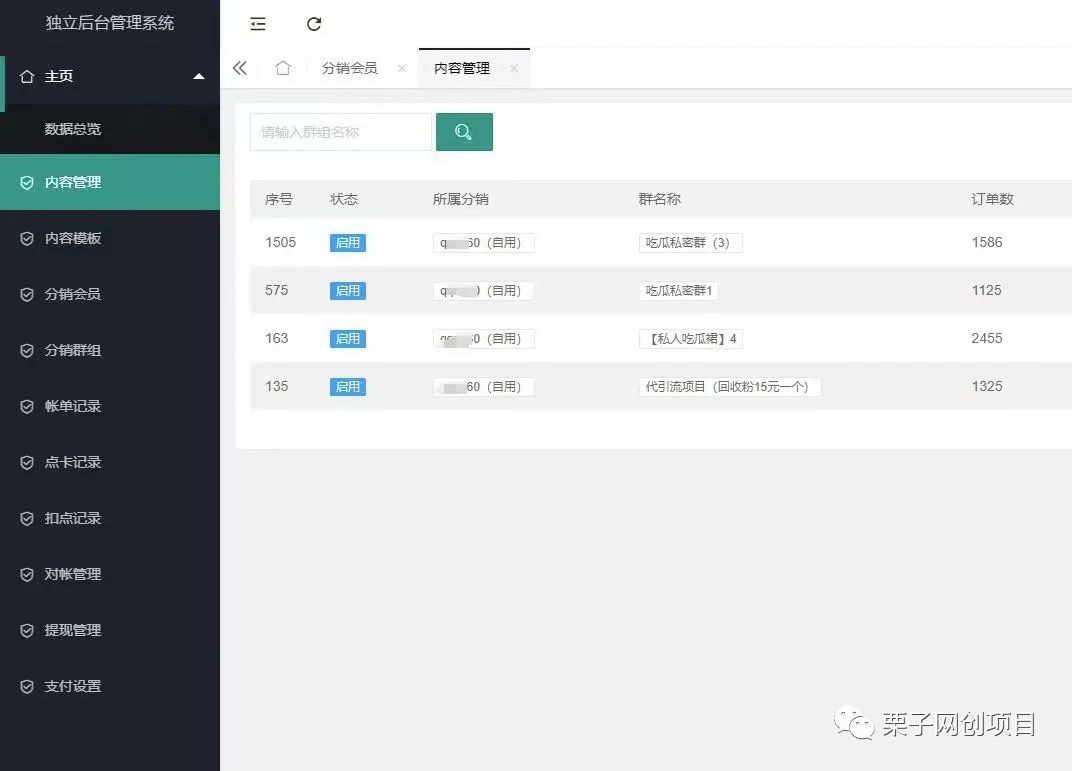The width and height of the screenshot is (1072, 771).
Task: Click the 代引流项目 group label
Action: coord(730,386)
